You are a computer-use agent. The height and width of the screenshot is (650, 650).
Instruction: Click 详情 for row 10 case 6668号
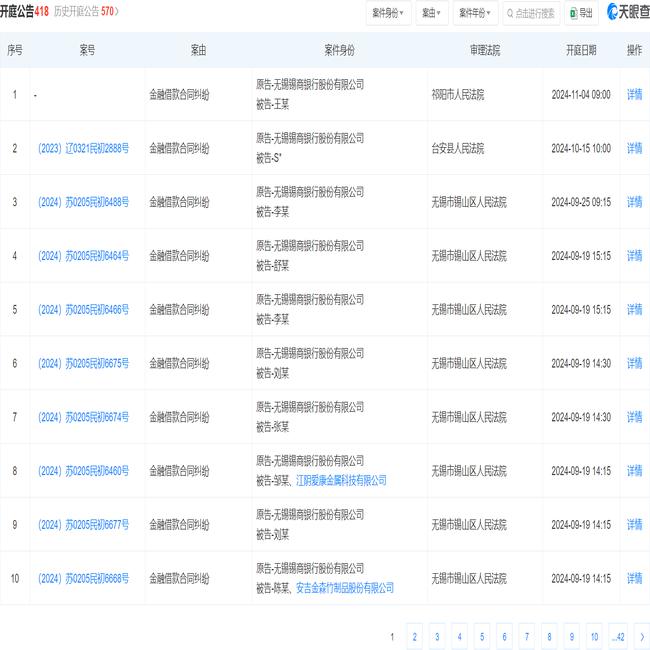[x=634, y=578]
